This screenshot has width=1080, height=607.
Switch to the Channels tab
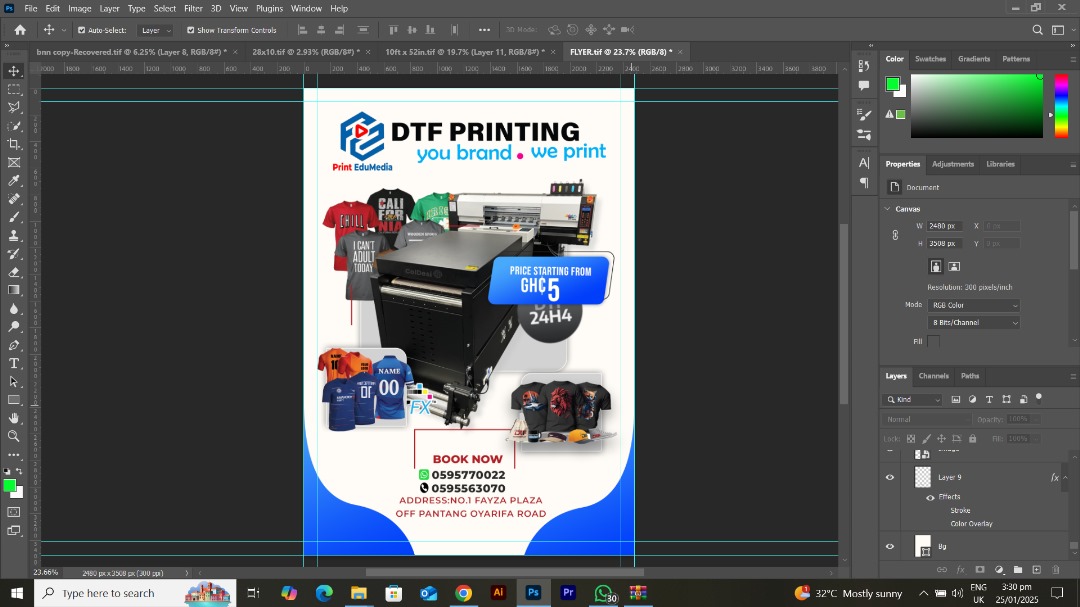click(933, 376)
